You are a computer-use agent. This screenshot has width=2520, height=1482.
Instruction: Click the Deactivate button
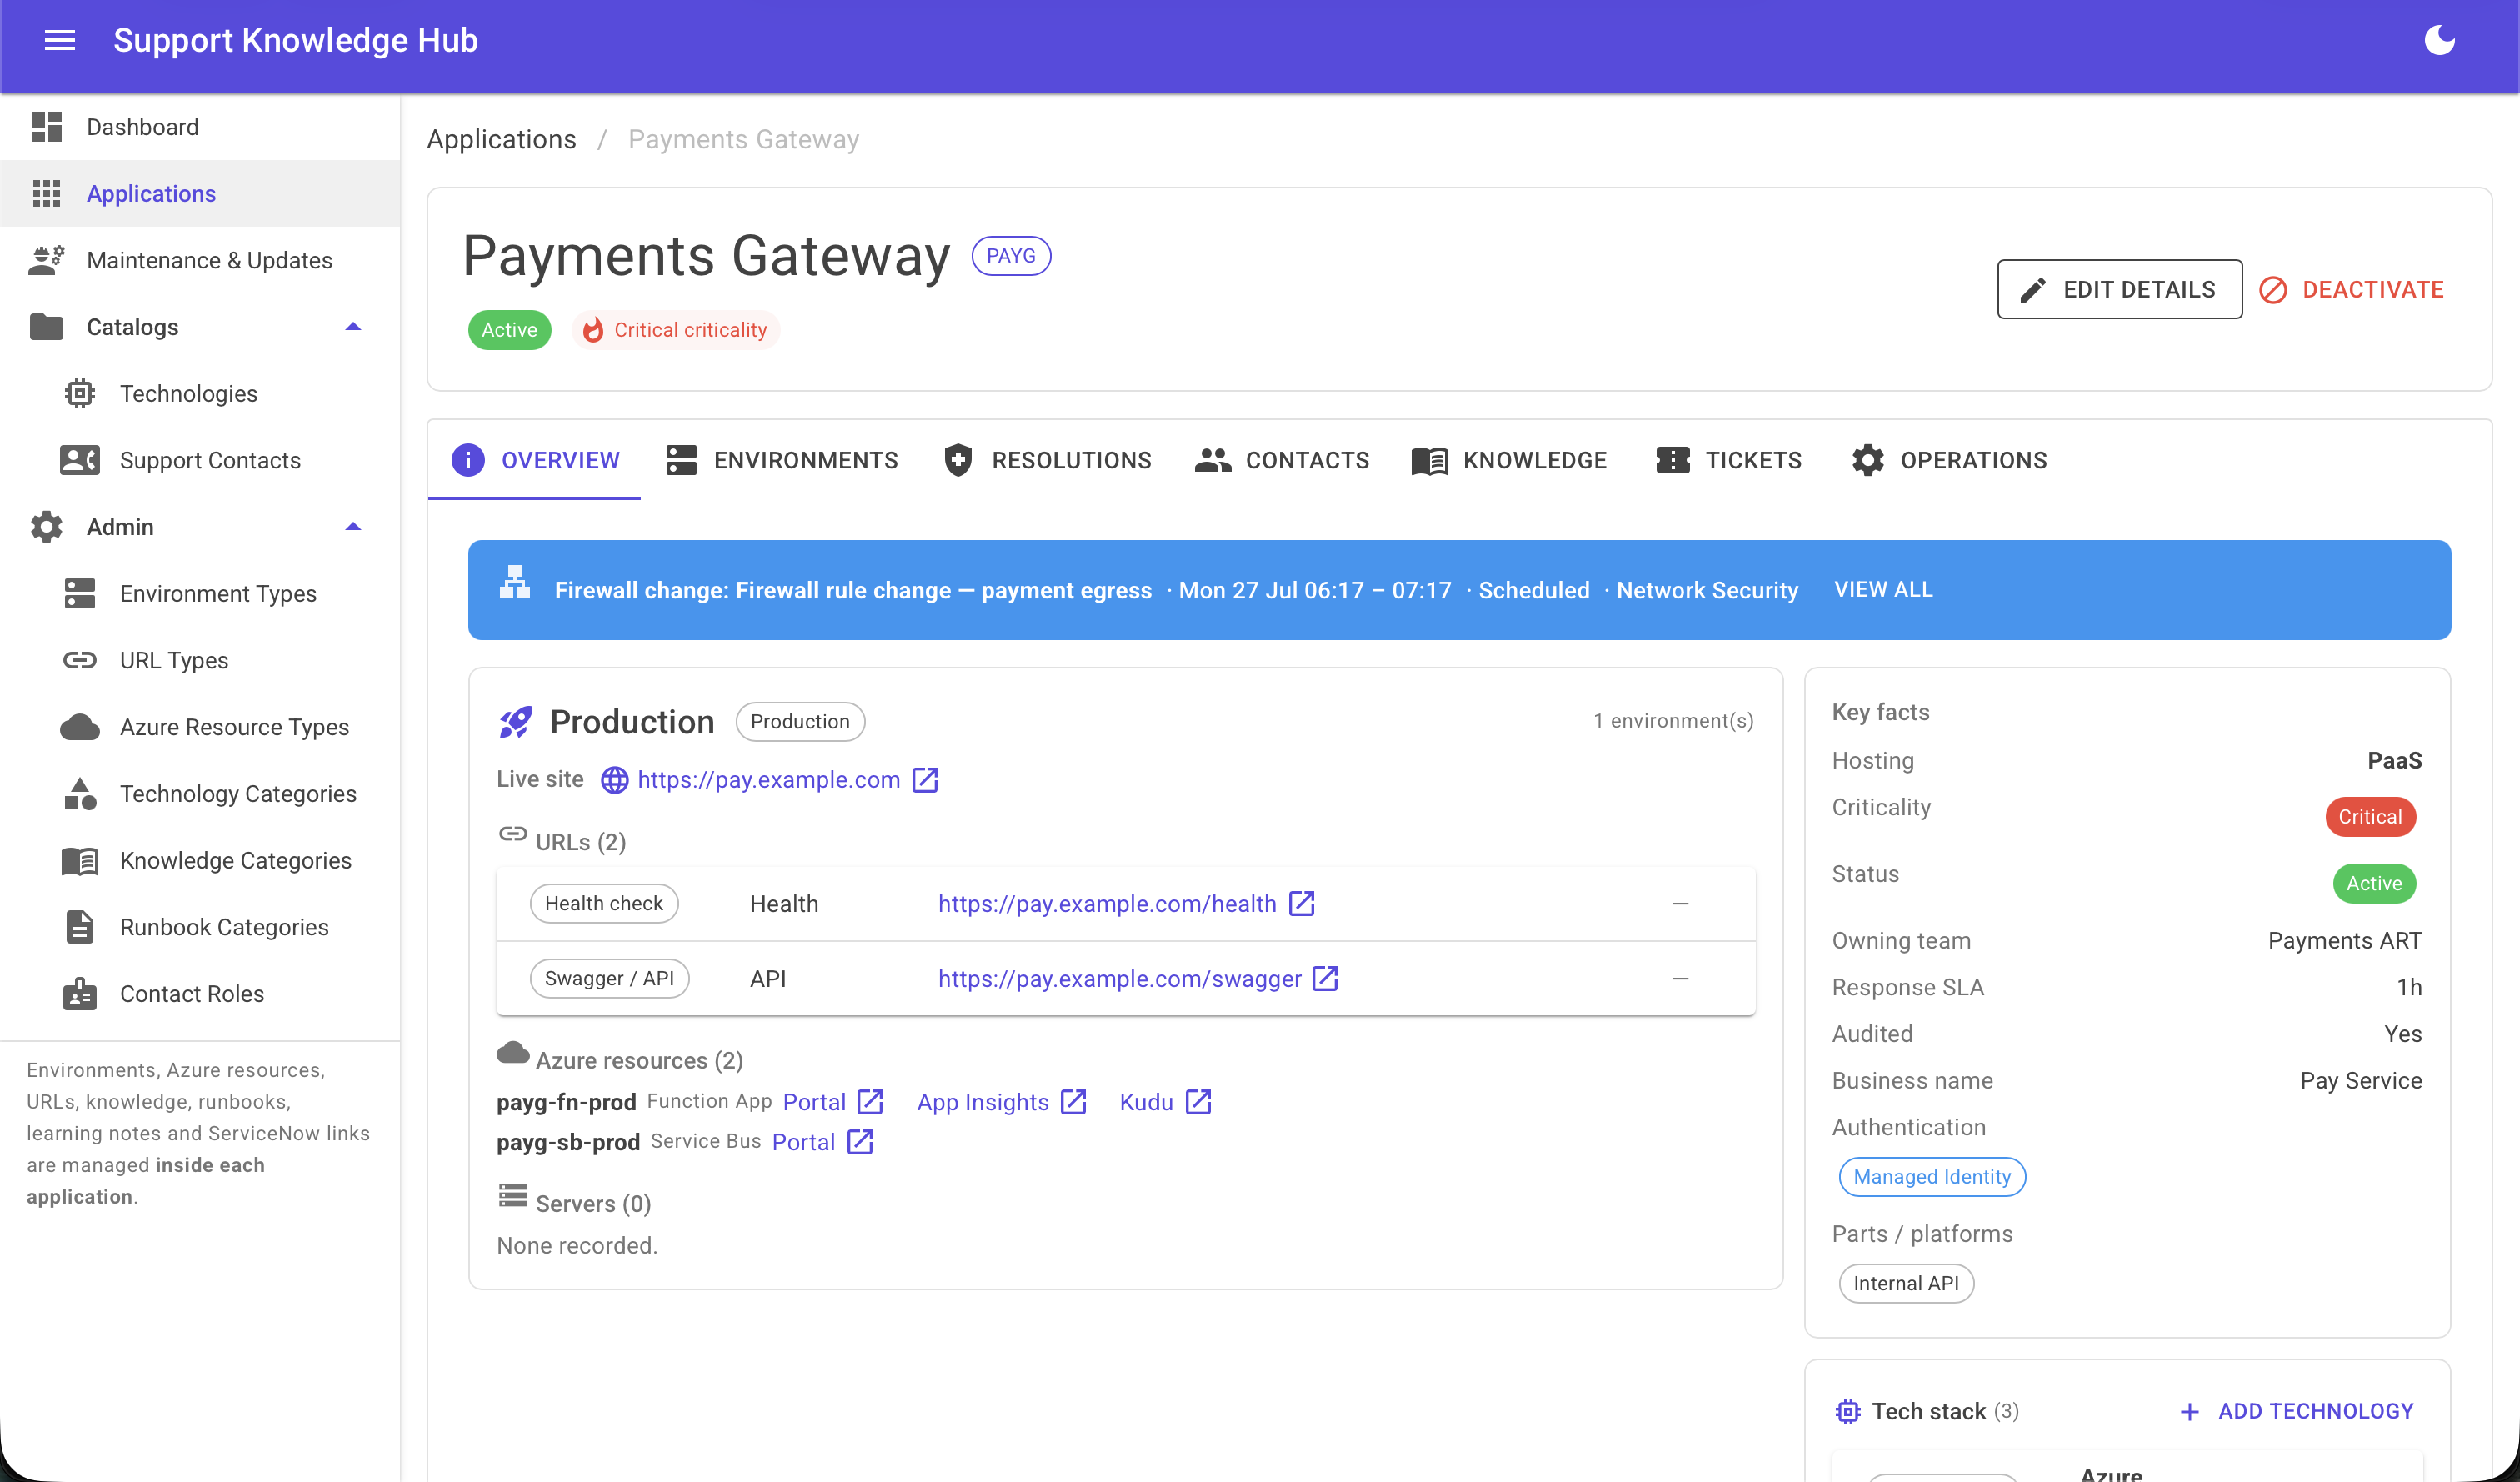click(x=2351, y=289)
